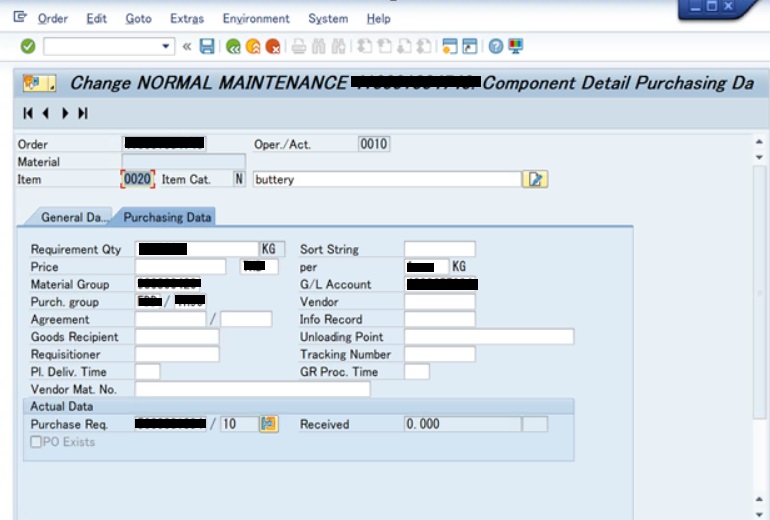The width and height of the screenshot is (770, 520).
Task: Go to the first item arrow
Action: pyautogui.click(x=28, y=113)
